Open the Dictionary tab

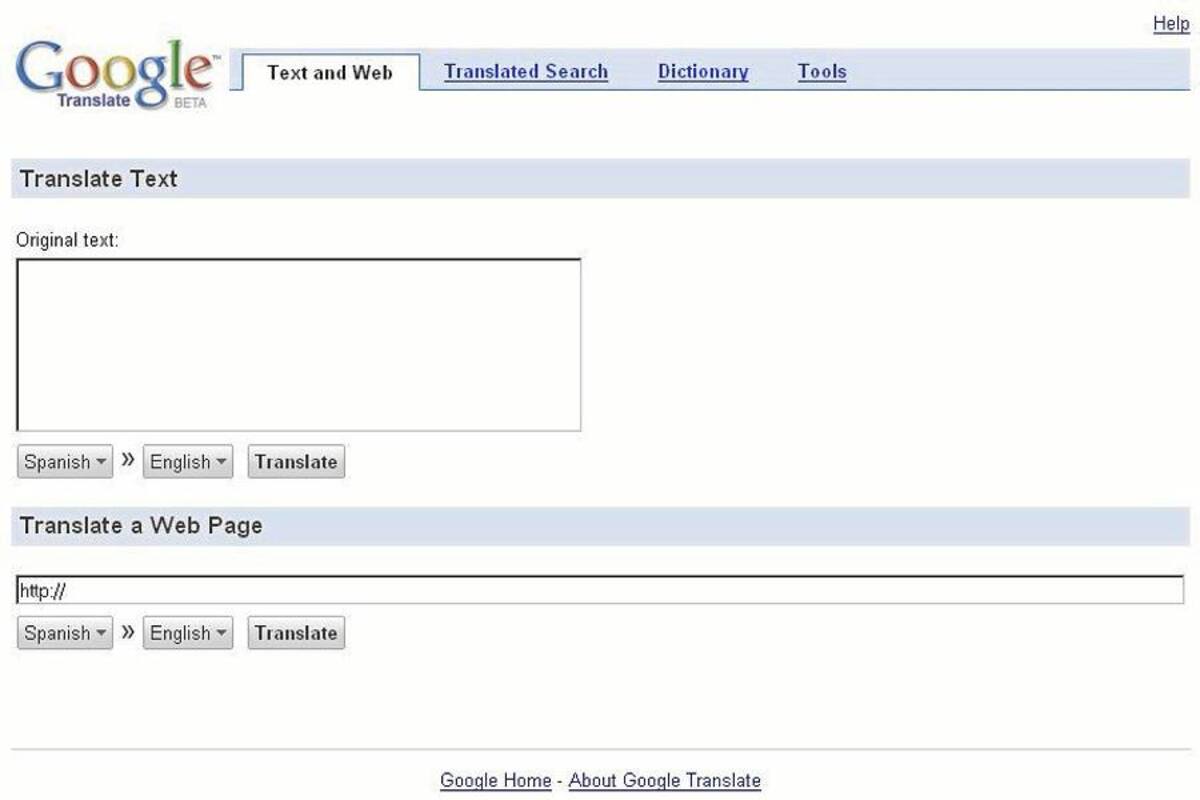(x=703, y=72)
